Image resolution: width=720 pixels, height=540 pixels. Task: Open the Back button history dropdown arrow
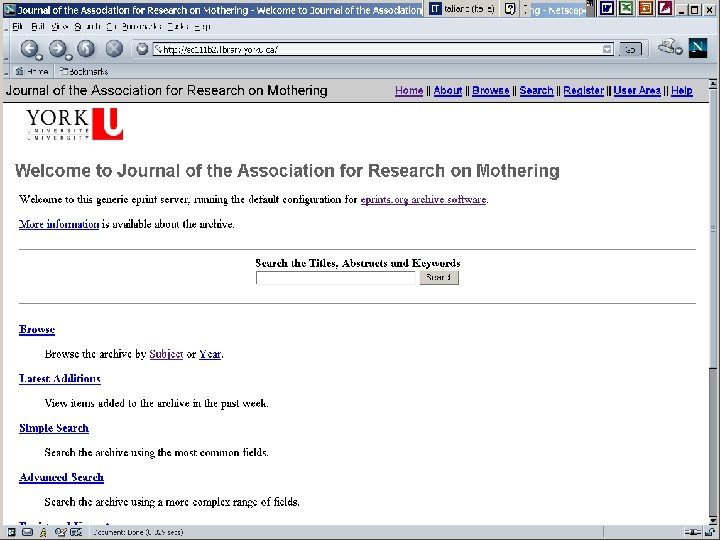pyautogui.click(x=40, y=57)
